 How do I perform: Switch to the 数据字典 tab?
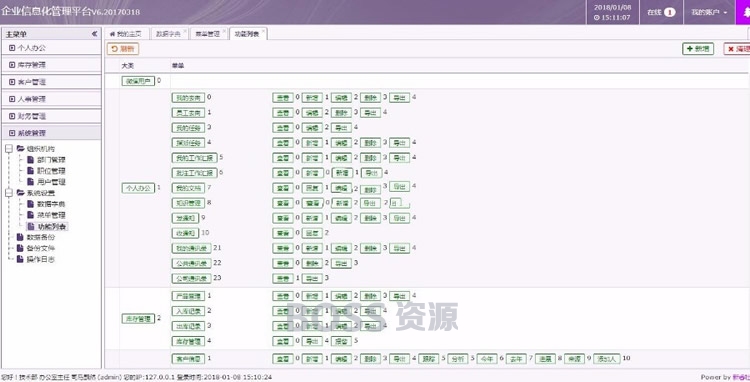(169, 34)
